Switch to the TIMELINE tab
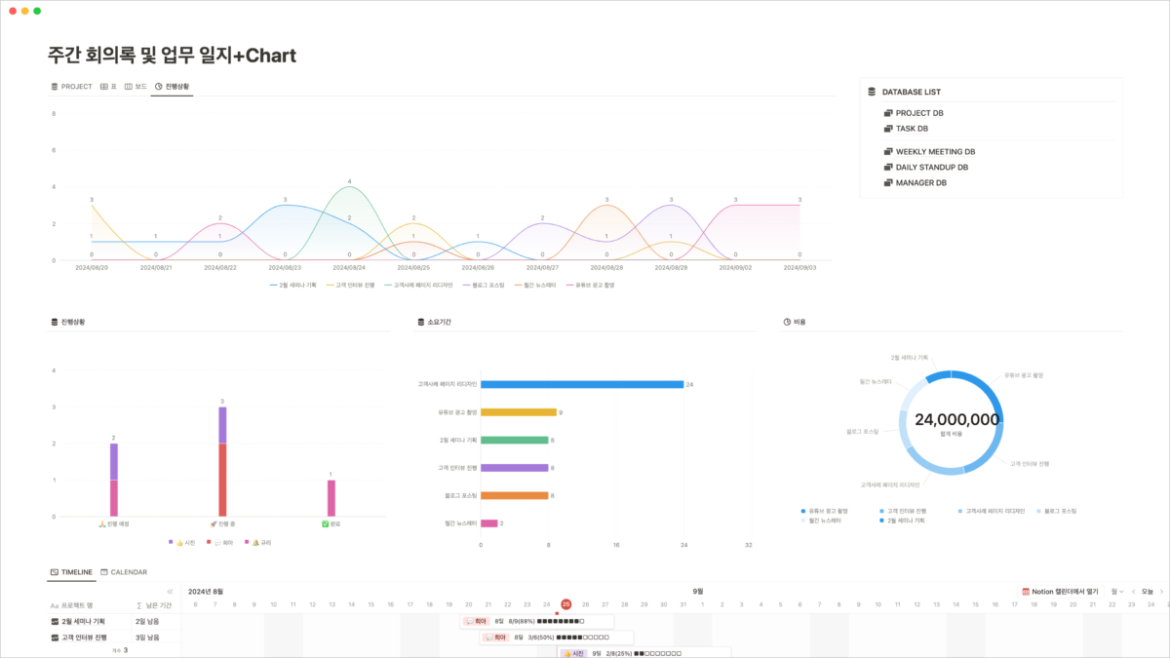 coord(77,571)
